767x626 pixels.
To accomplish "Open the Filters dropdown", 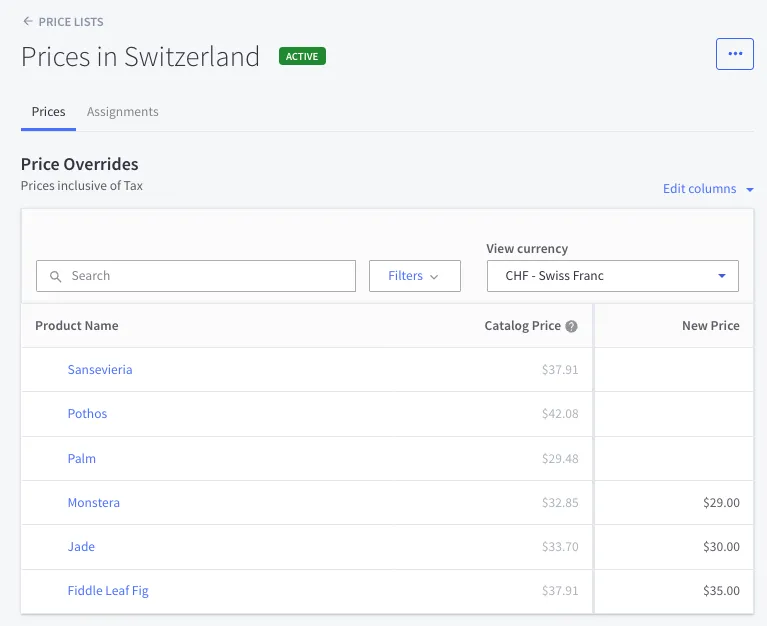I will pos(415,276).
